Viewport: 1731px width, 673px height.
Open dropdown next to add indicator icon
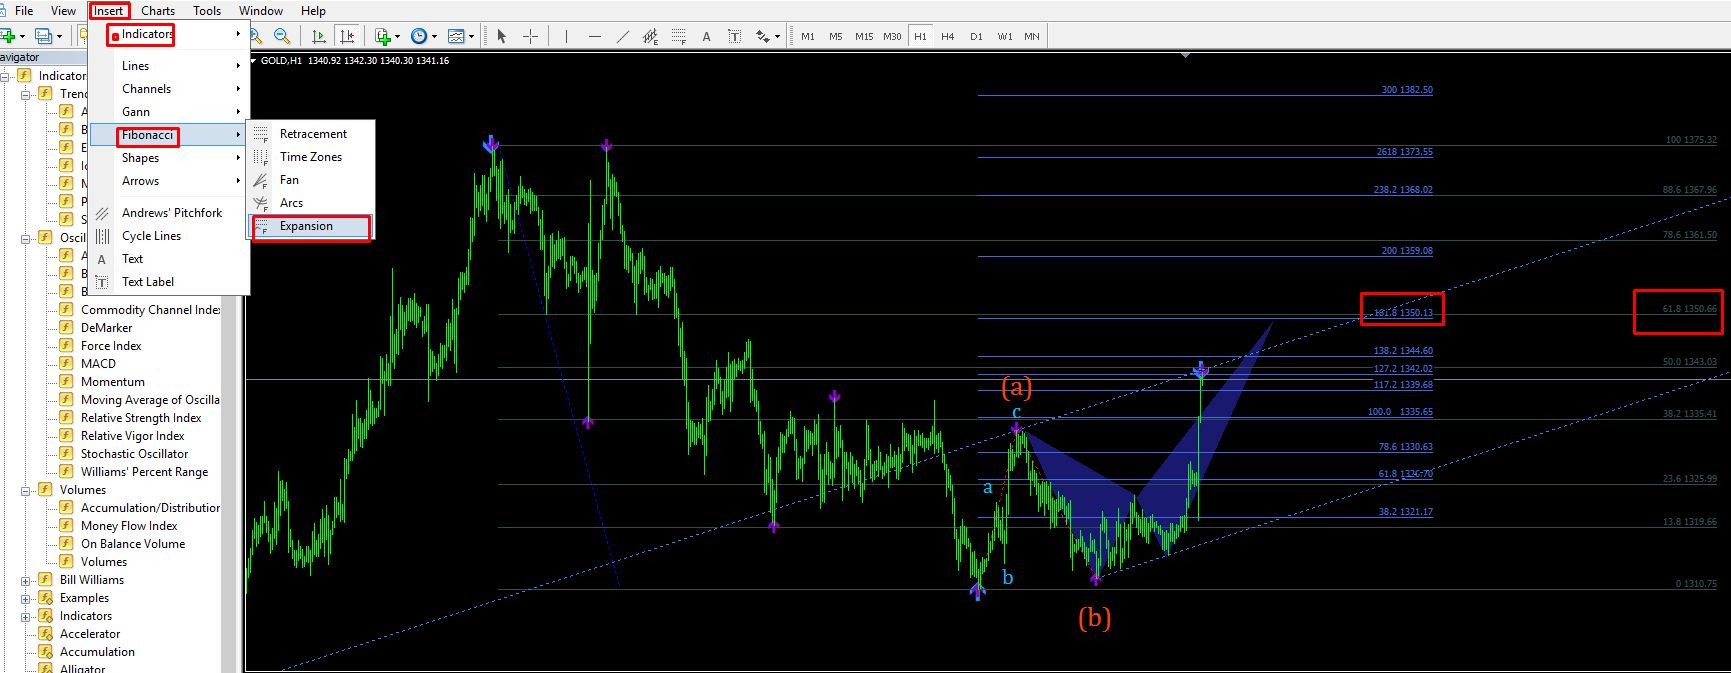point(397,37)
